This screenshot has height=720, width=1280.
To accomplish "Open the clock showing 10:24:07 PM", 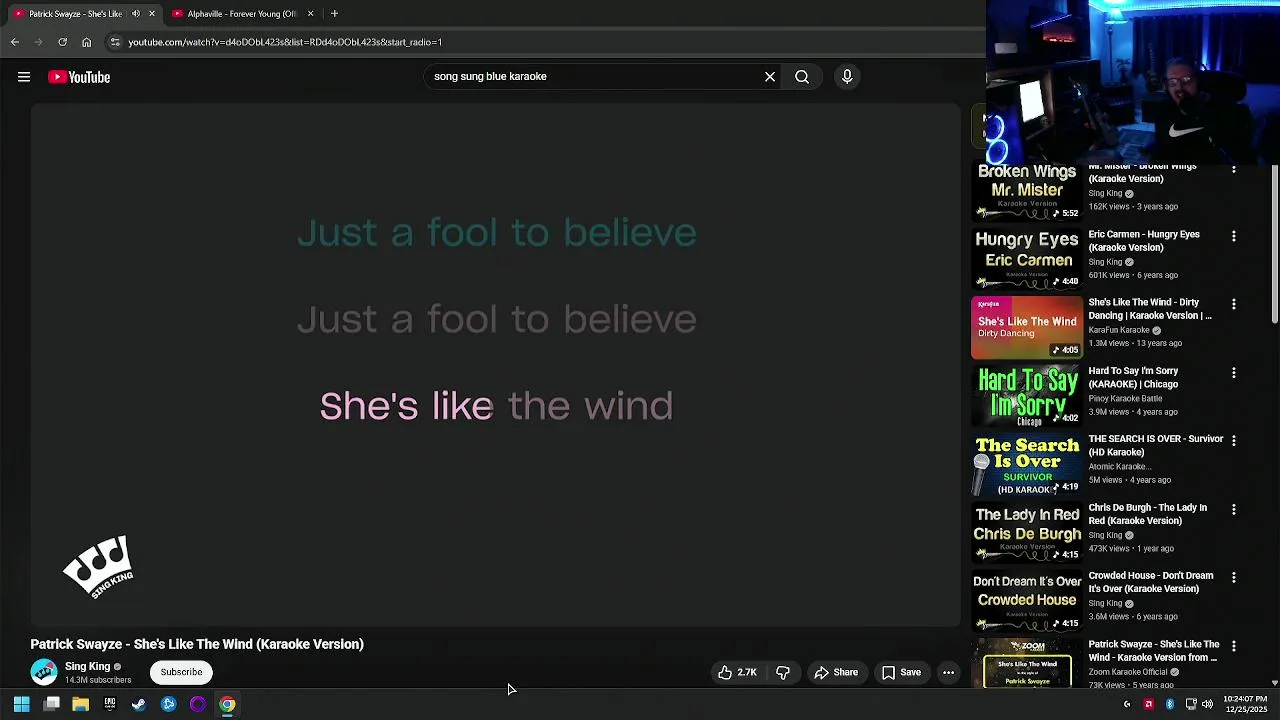I will (1245, 704).
